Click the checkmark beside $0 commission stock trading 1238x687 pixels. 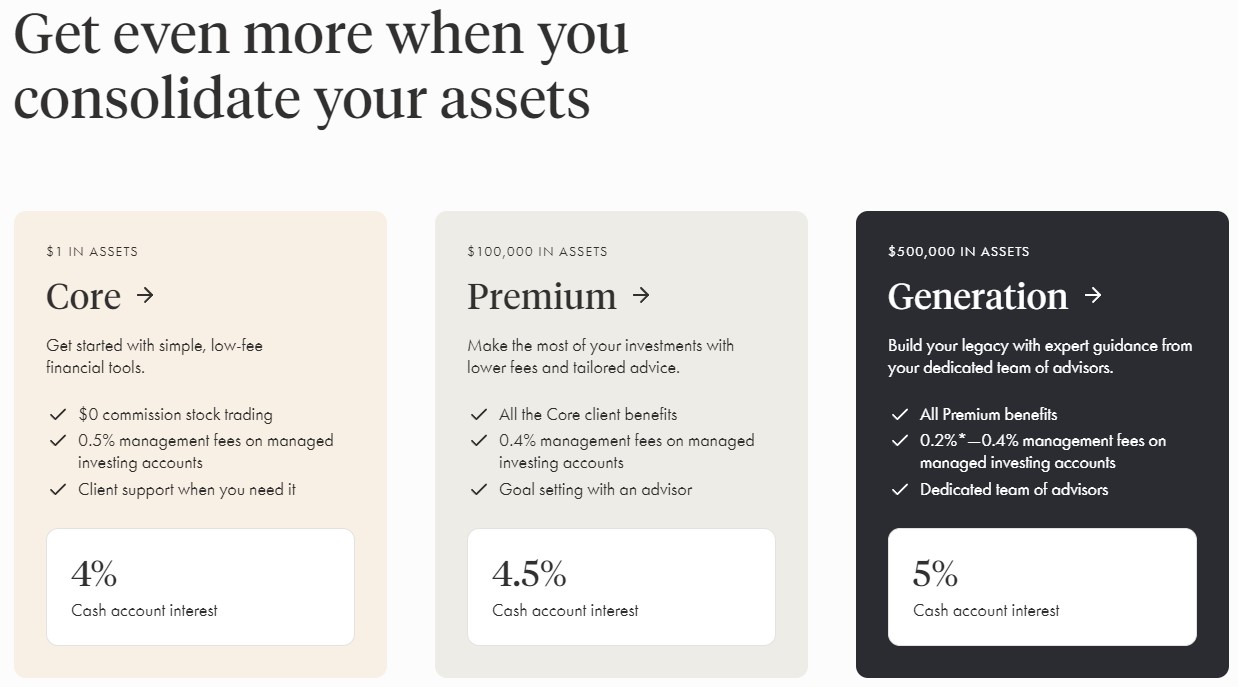click(56, 414)
